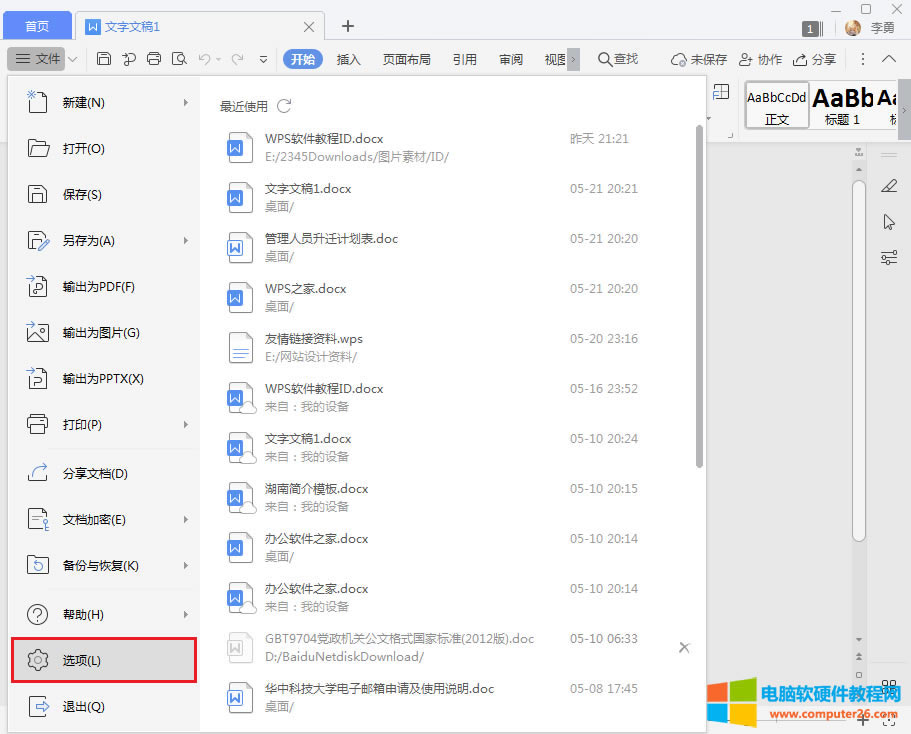Expand the undo history dropdown arrow
Screen dimensions: 911x734
pos(218,59)
